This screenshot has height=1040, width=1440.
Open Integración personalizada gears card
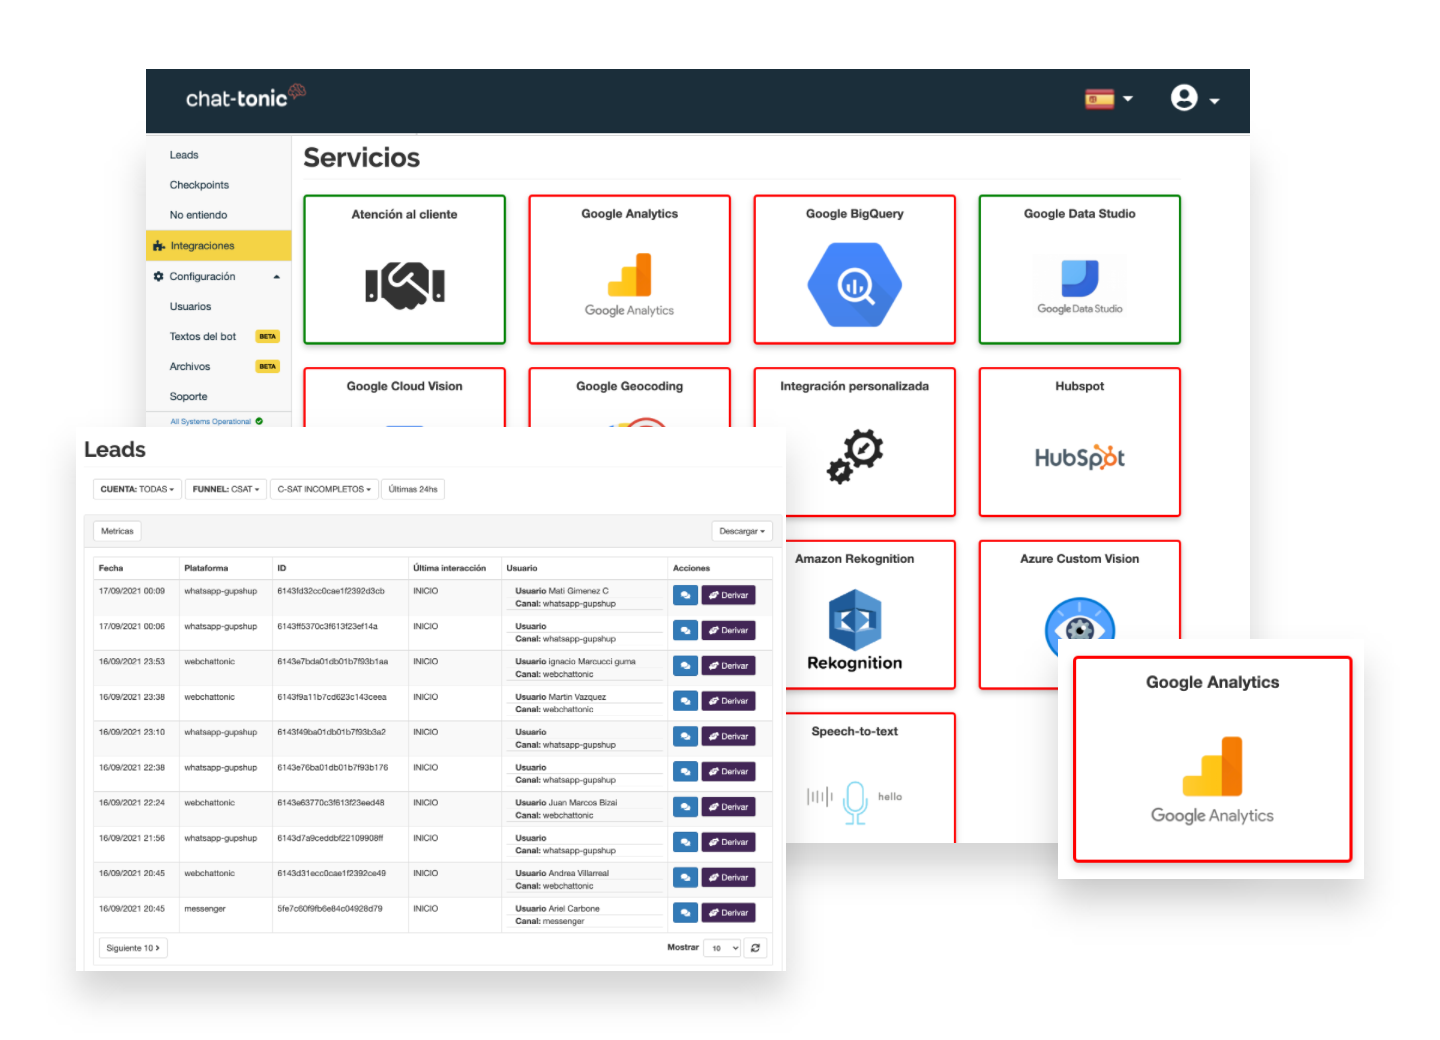(x=855, y=442)
